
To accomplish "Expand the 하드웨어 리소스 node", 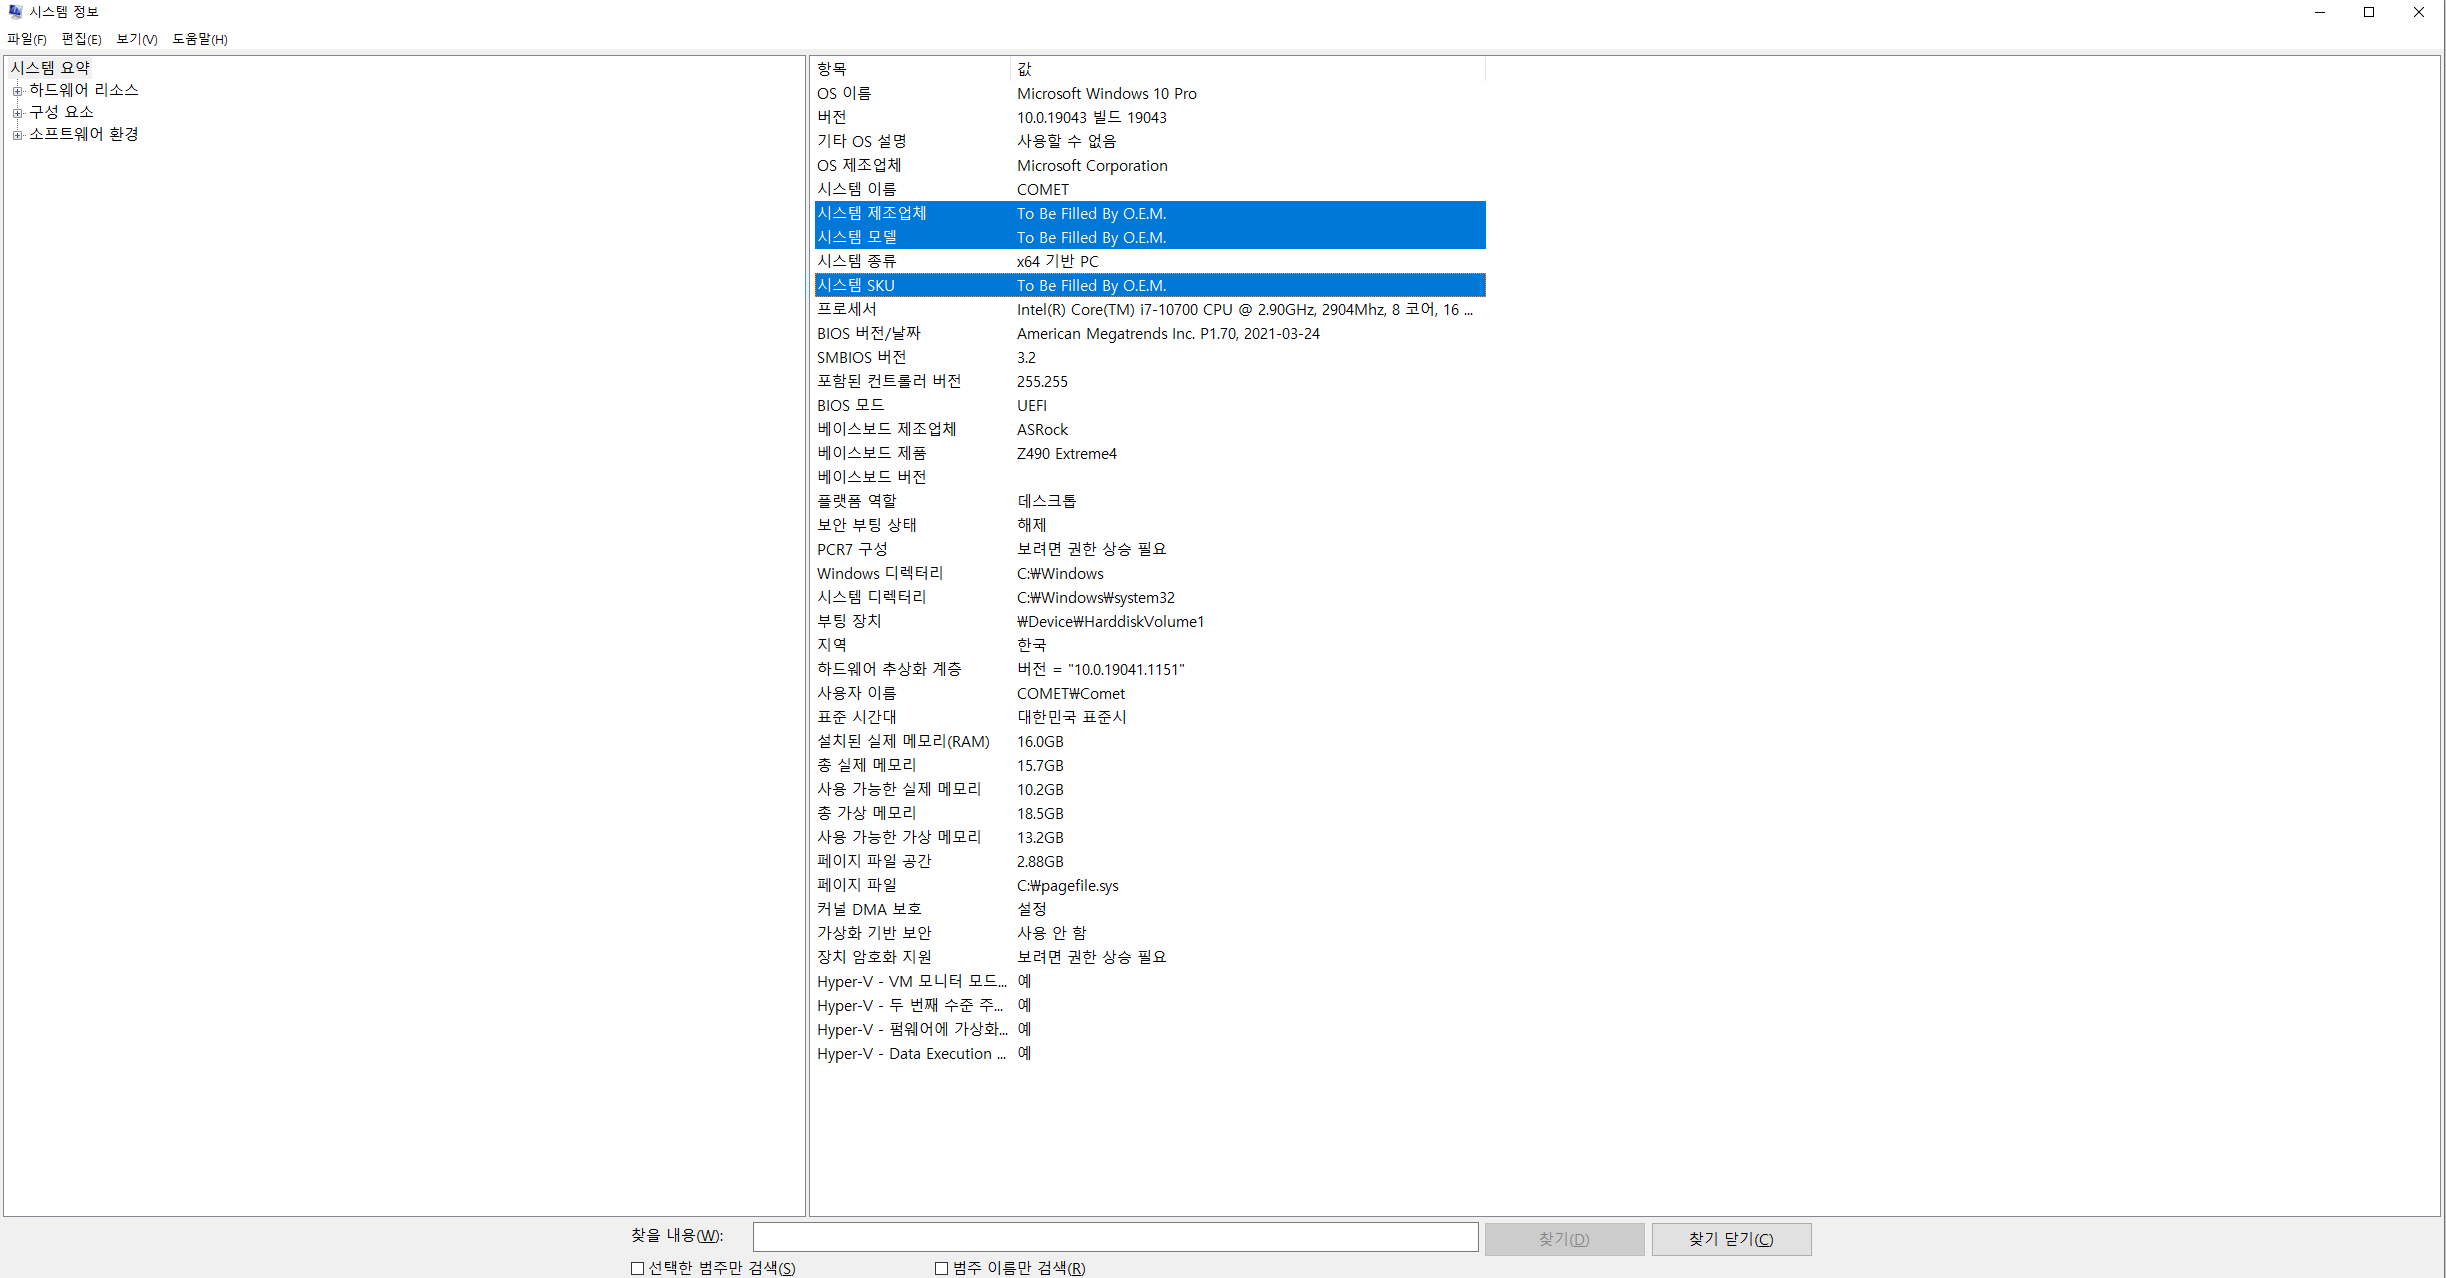I will click(x=17, y=91).
